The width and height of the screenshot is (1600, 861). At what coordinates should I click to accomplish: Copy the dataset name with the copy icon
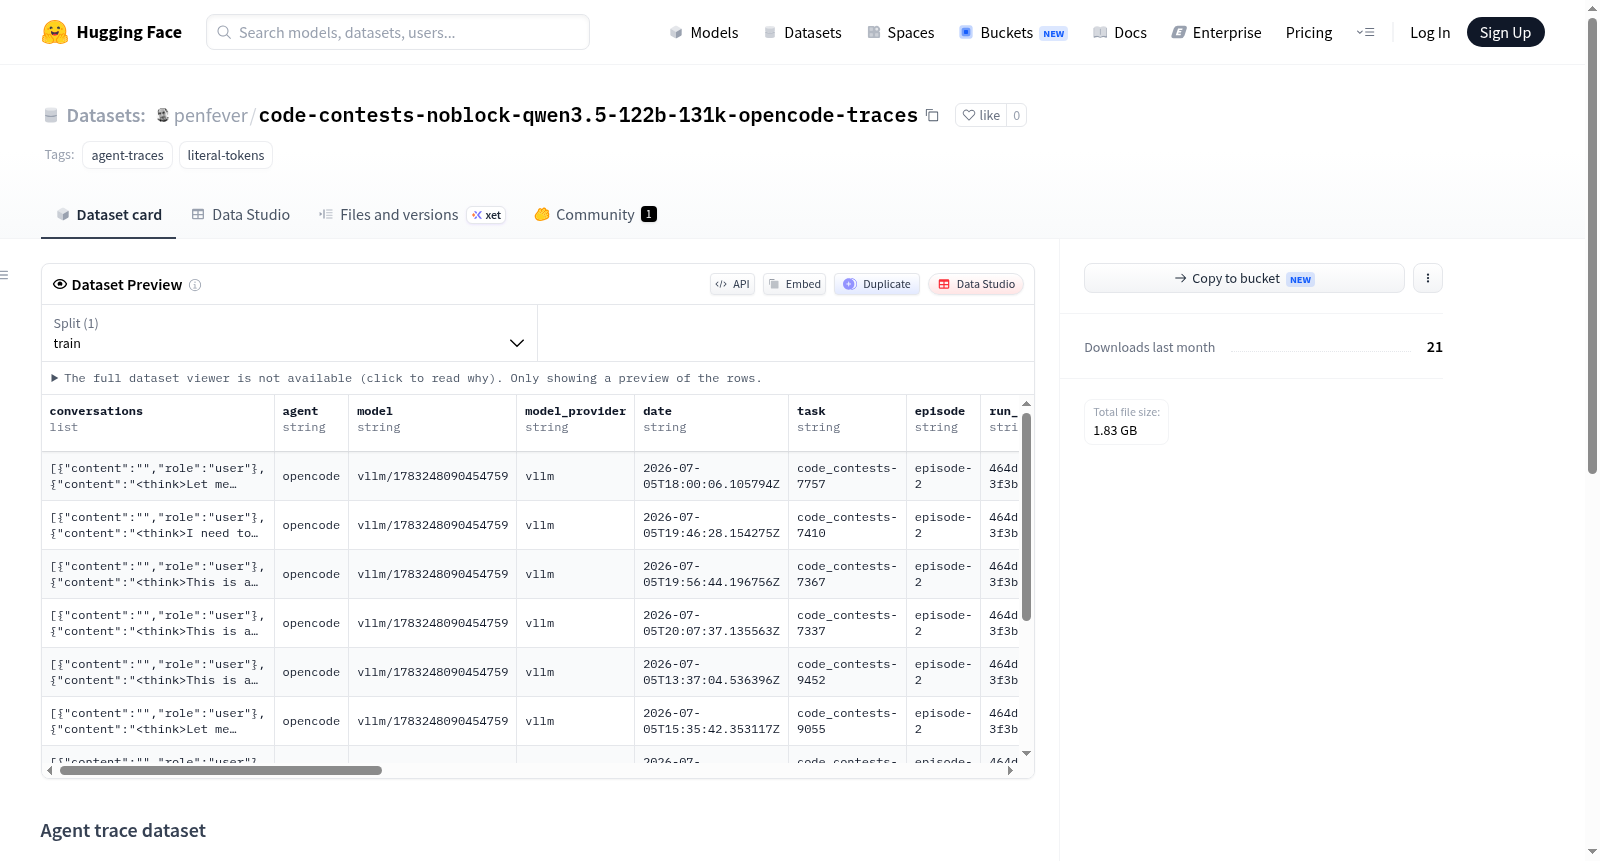pyautogui.click(x=932, y=115)
